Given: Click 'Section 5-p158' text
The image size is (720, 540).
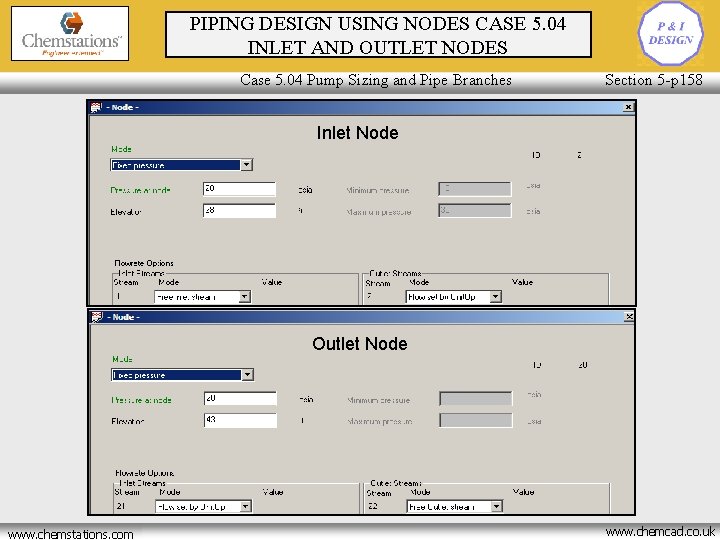Looking at the screenshot, I should (x=653, y=80).
